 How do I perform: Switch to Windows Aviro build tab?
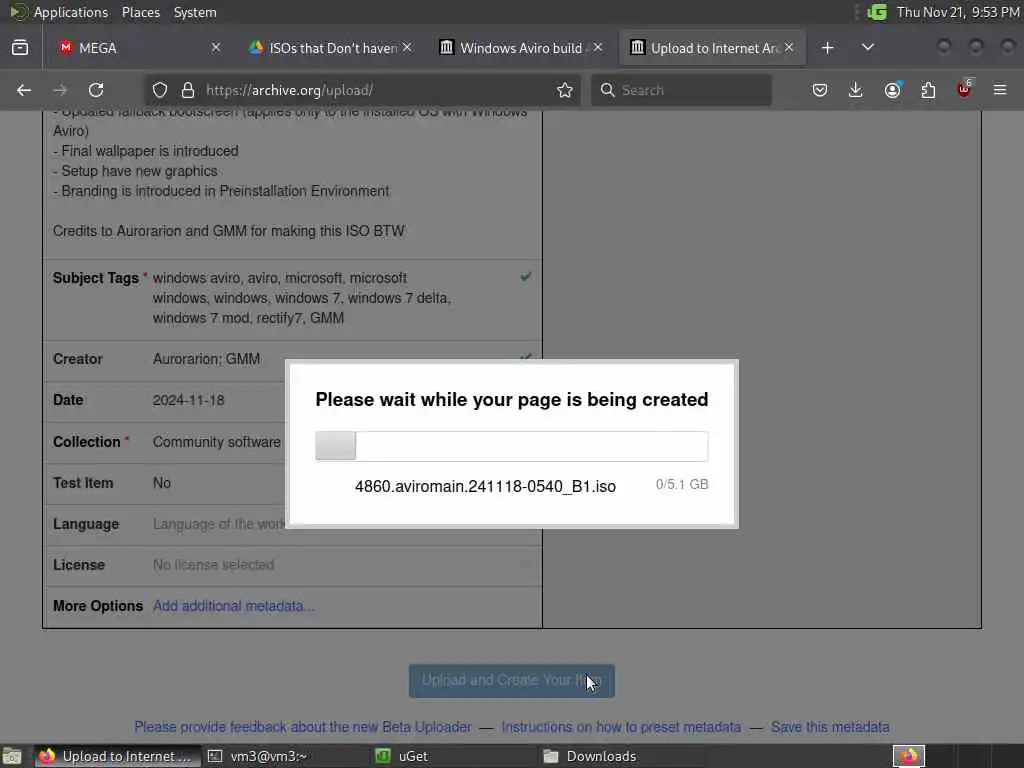point(520,48)
